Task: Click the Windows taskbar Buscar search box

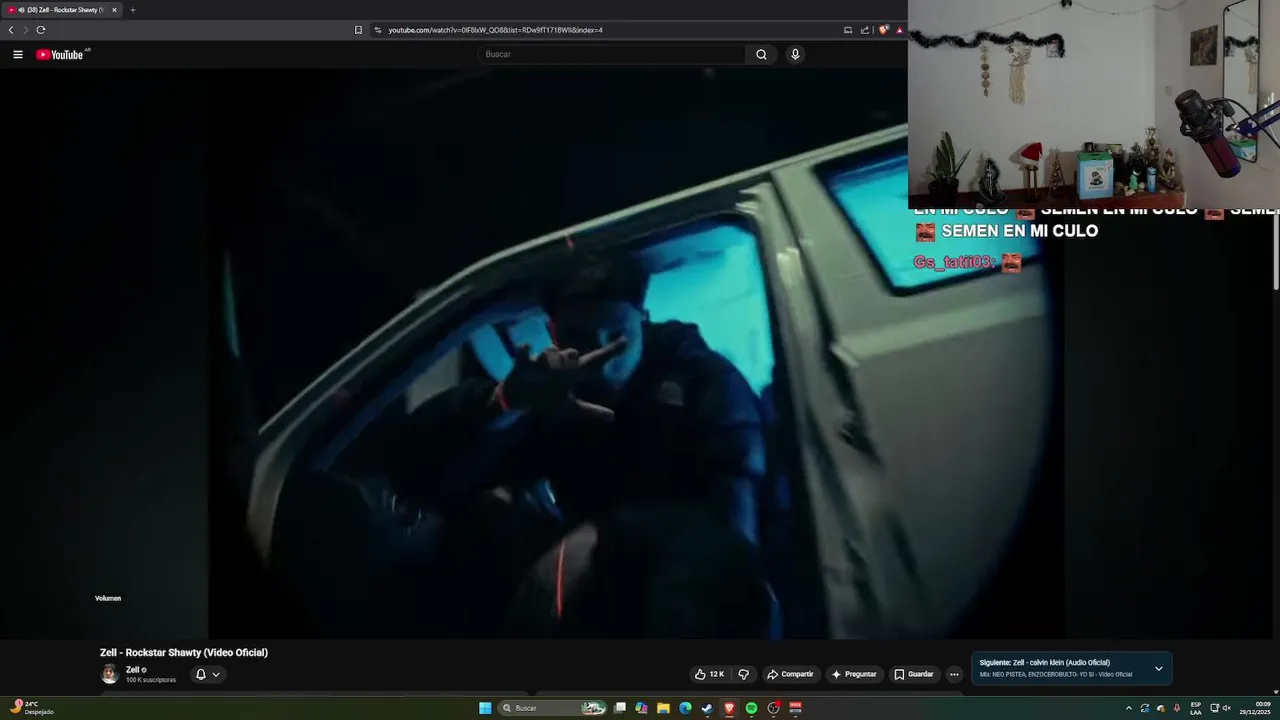Action: pos(553,708)
